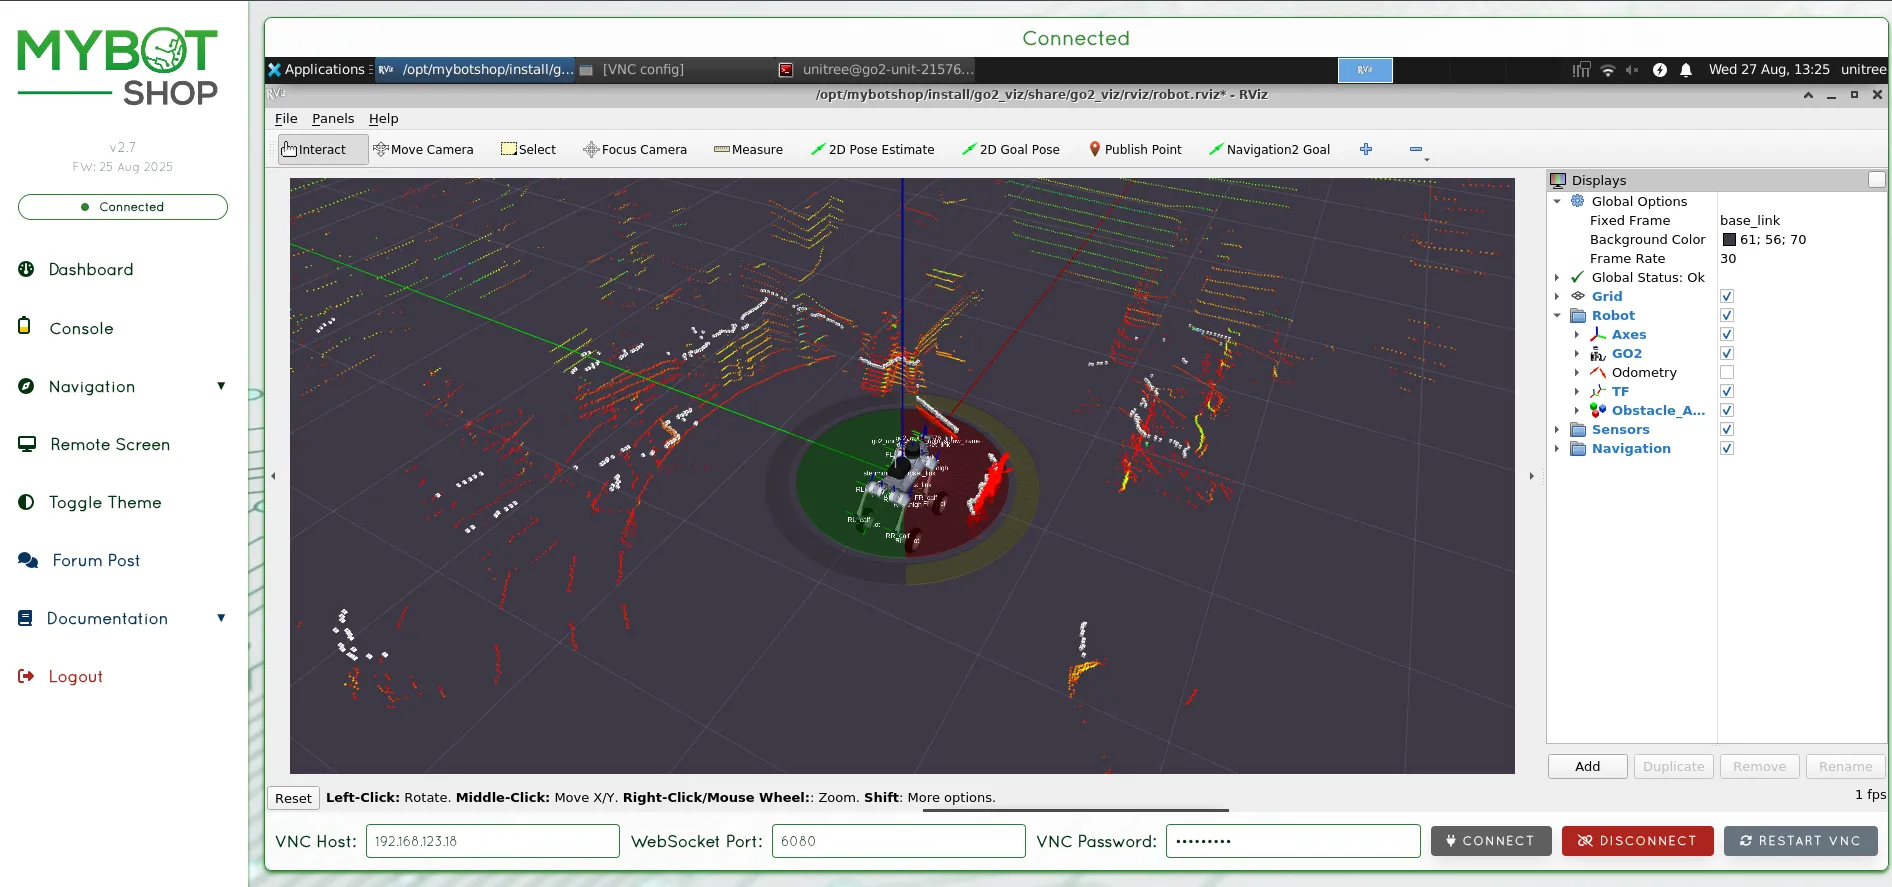Activate the Focus Camera tool

pos(635,149)
